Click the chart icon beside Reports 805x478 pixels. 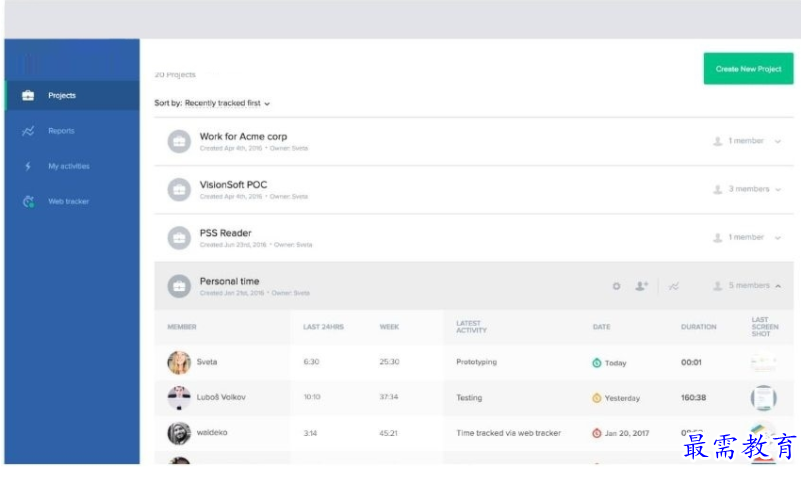(28, 131)
